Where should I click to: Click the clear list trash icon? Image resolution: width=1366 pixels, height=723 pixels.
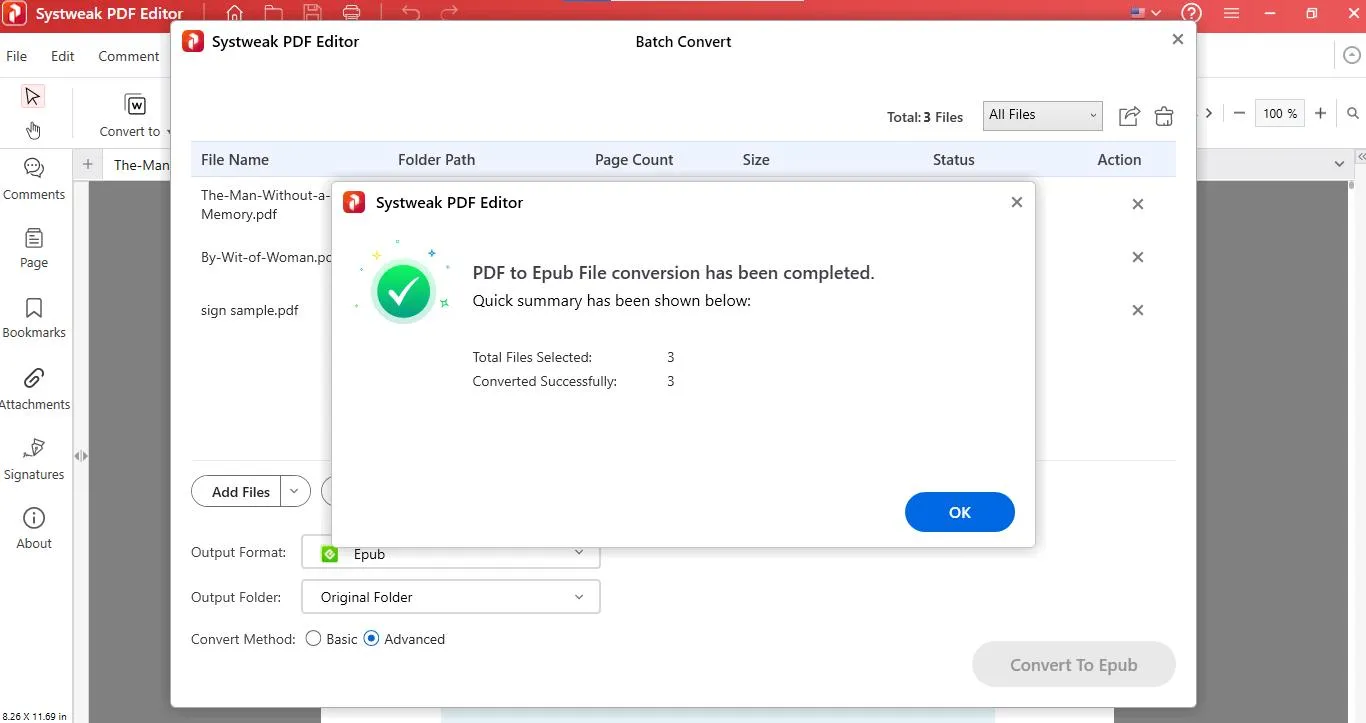[x=1163, y=116]
